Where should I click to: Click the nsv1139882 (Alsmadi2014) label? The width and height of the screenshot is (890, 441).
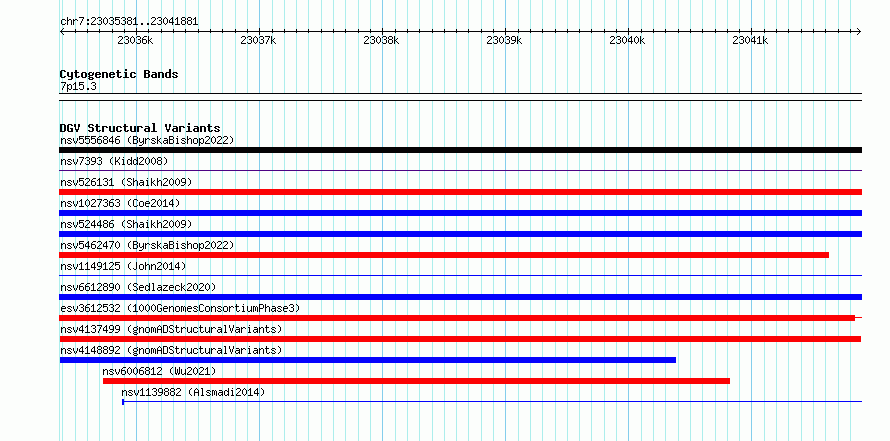tap(193, 392)
